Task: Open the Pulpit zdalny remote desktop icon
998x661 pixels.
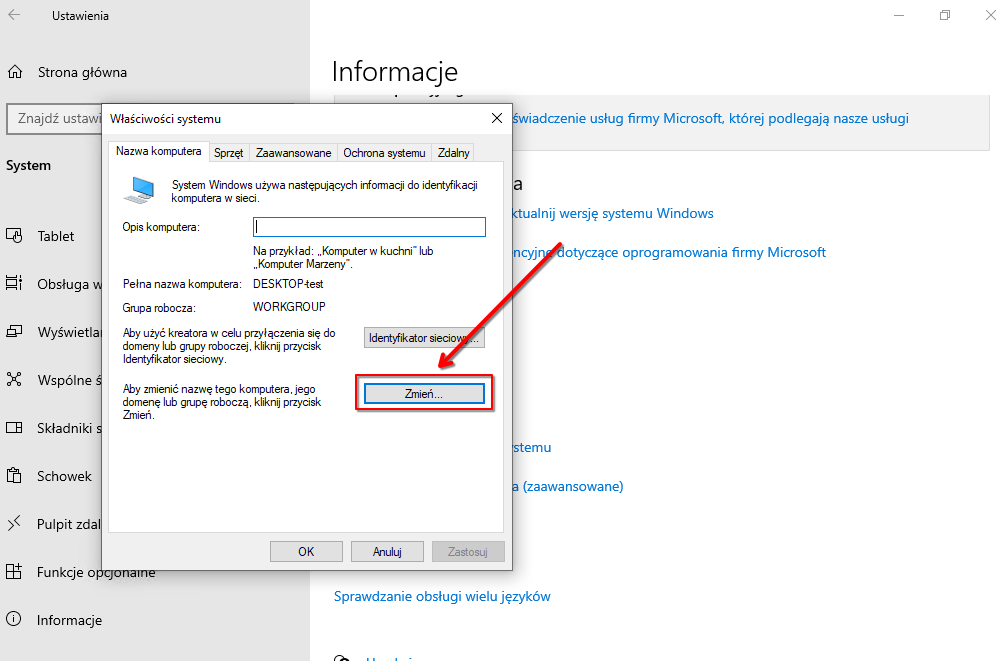Action: tap(15, 524)
